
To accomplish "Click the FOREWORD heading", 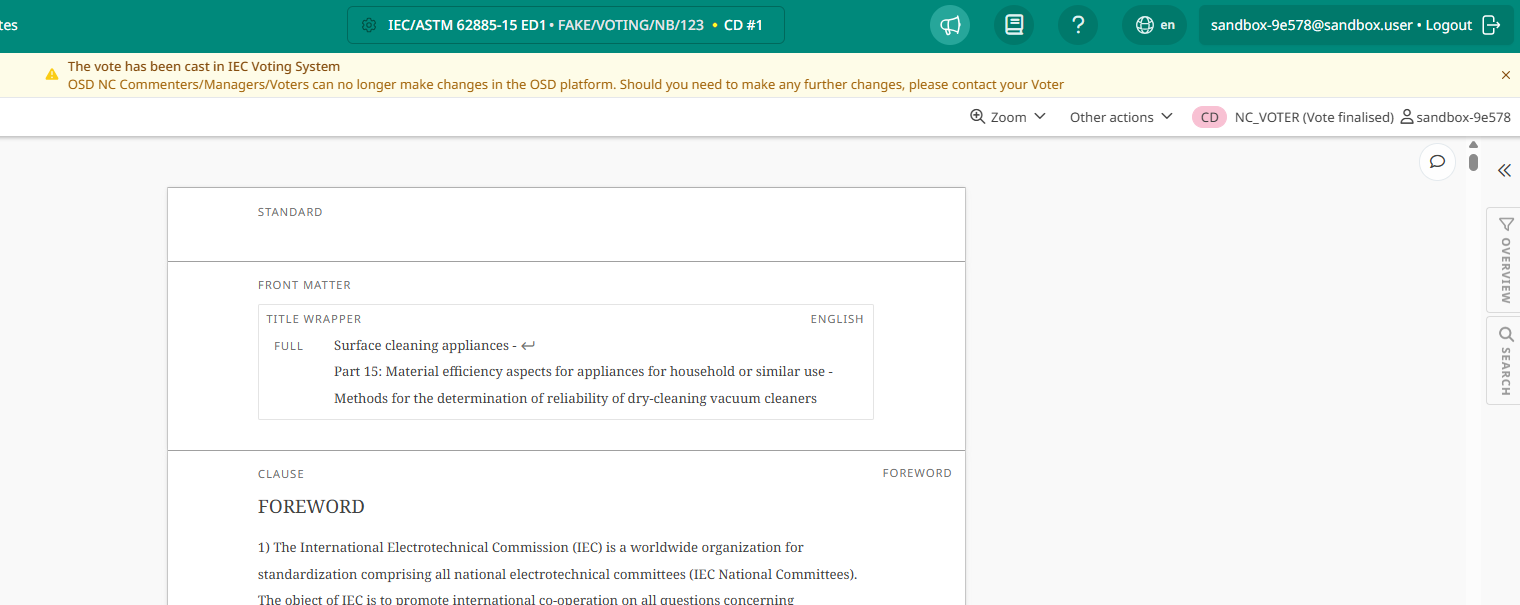I will click(311, 507).
